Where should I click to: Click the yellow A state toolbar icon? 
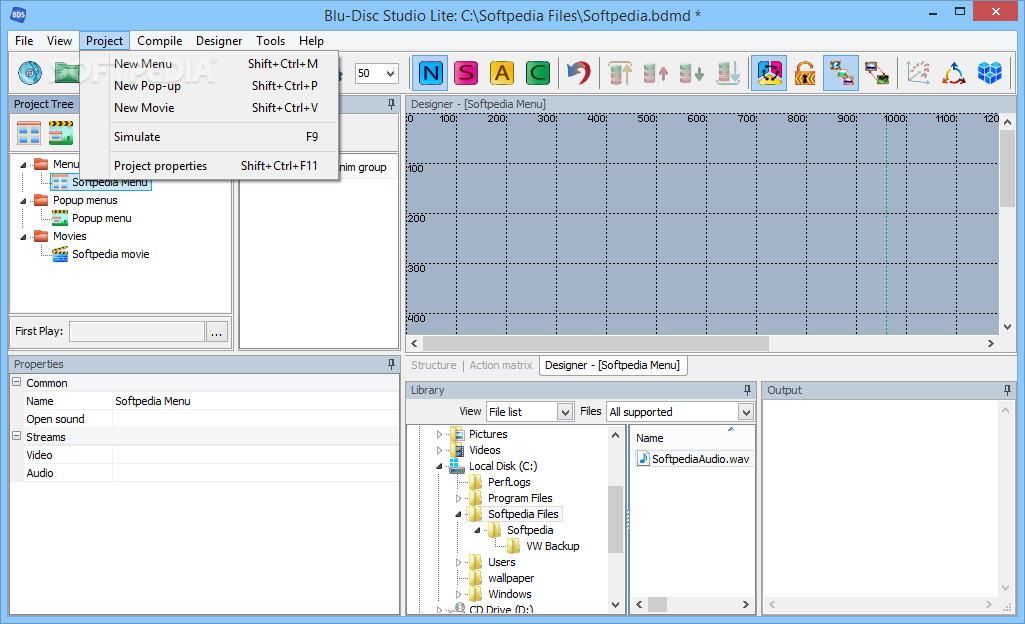[502, 73]
